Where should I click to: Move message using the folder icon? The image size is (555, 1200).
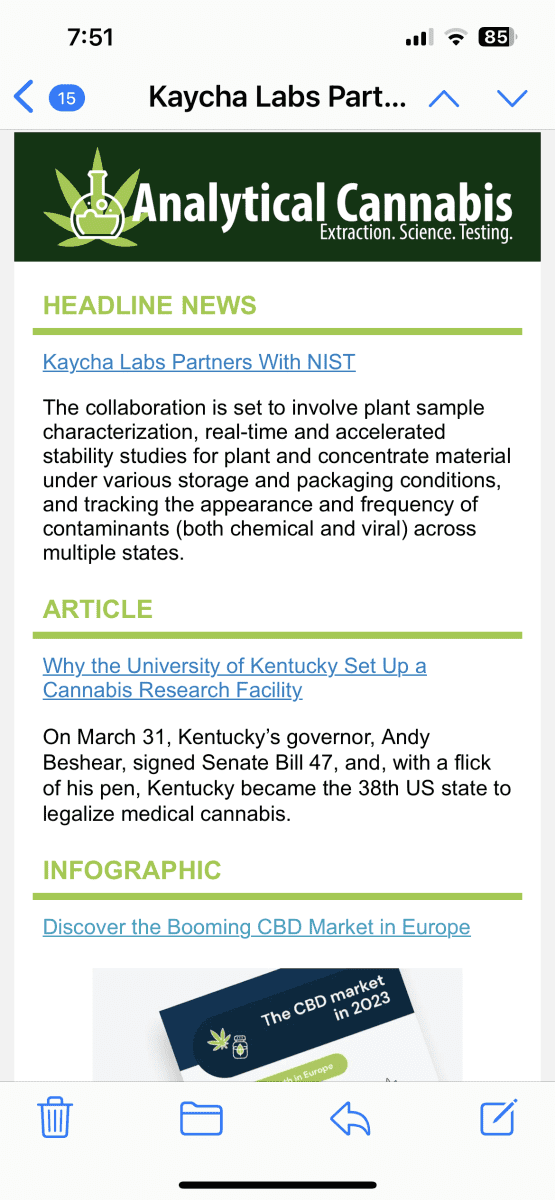point(201,1118)
